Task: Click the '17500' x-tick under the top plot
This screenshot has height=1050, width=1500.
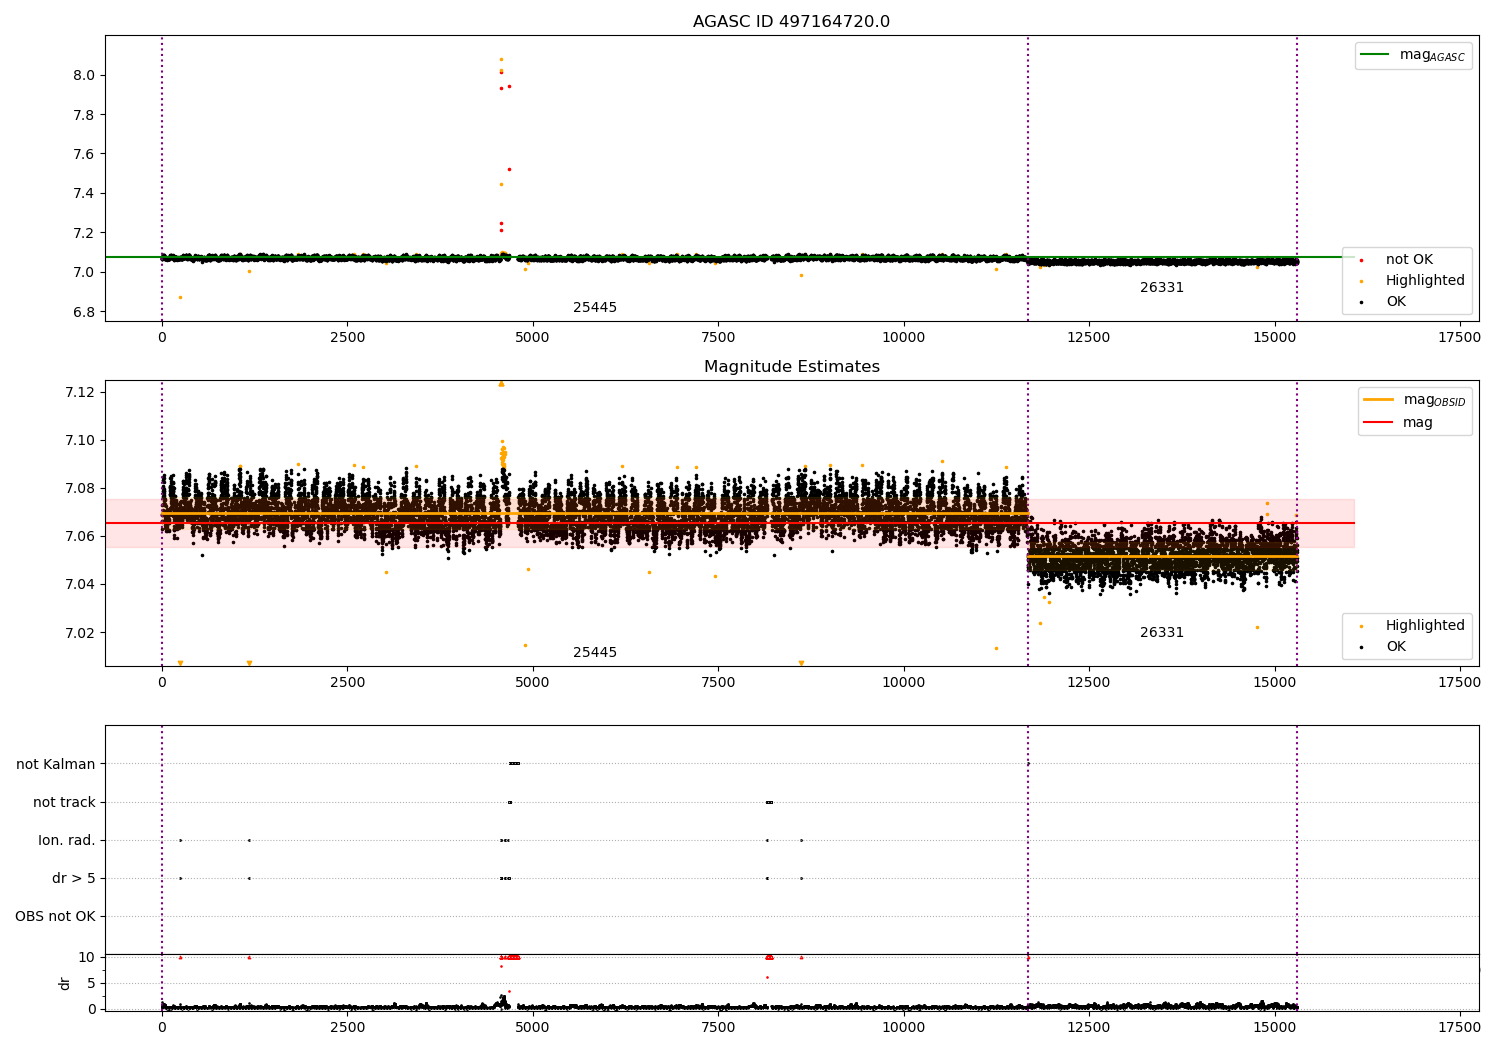Action: point(1459,338)
